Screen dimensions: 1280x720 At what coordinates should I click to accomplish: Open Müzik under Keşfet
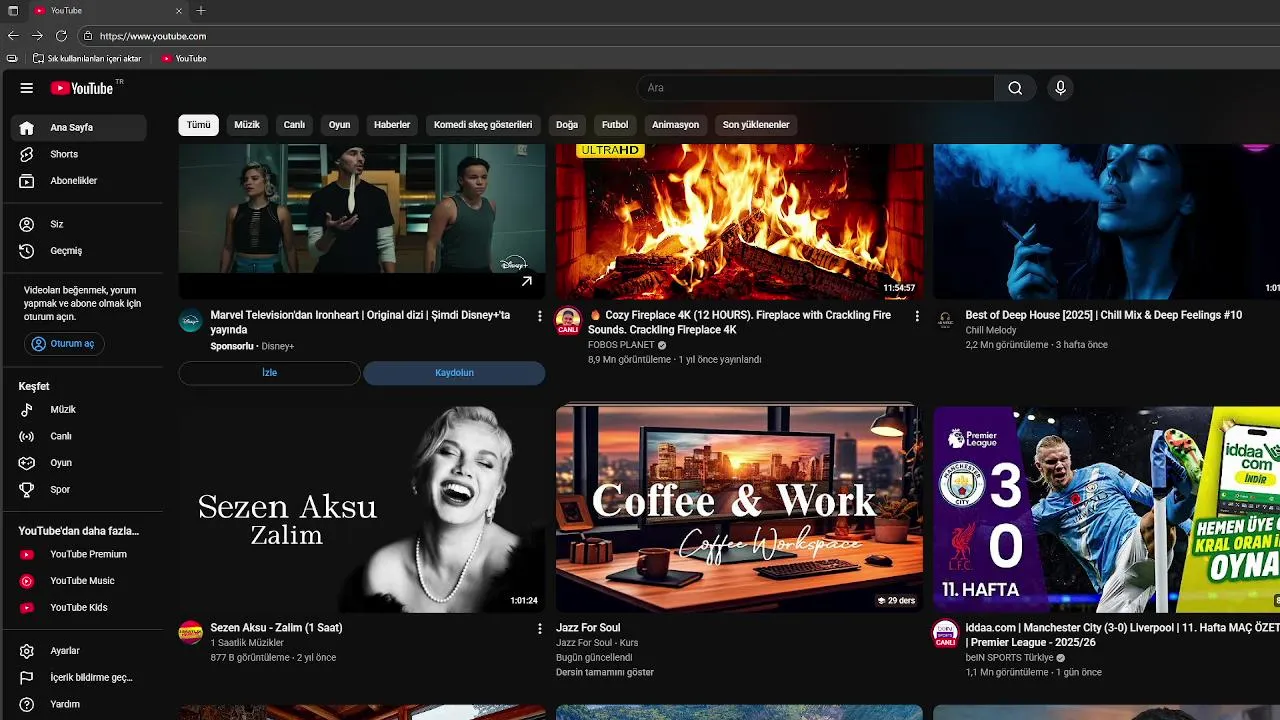79,410
